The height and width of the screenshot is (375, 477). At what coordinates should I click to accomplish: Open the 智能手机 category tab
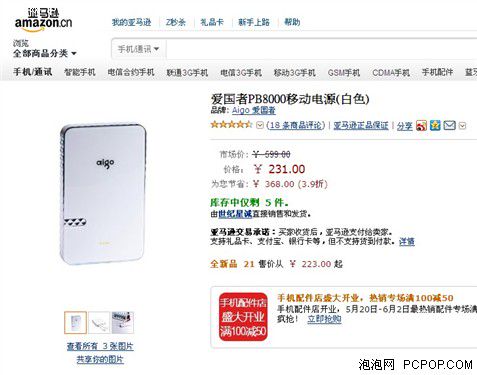[80, 72]
